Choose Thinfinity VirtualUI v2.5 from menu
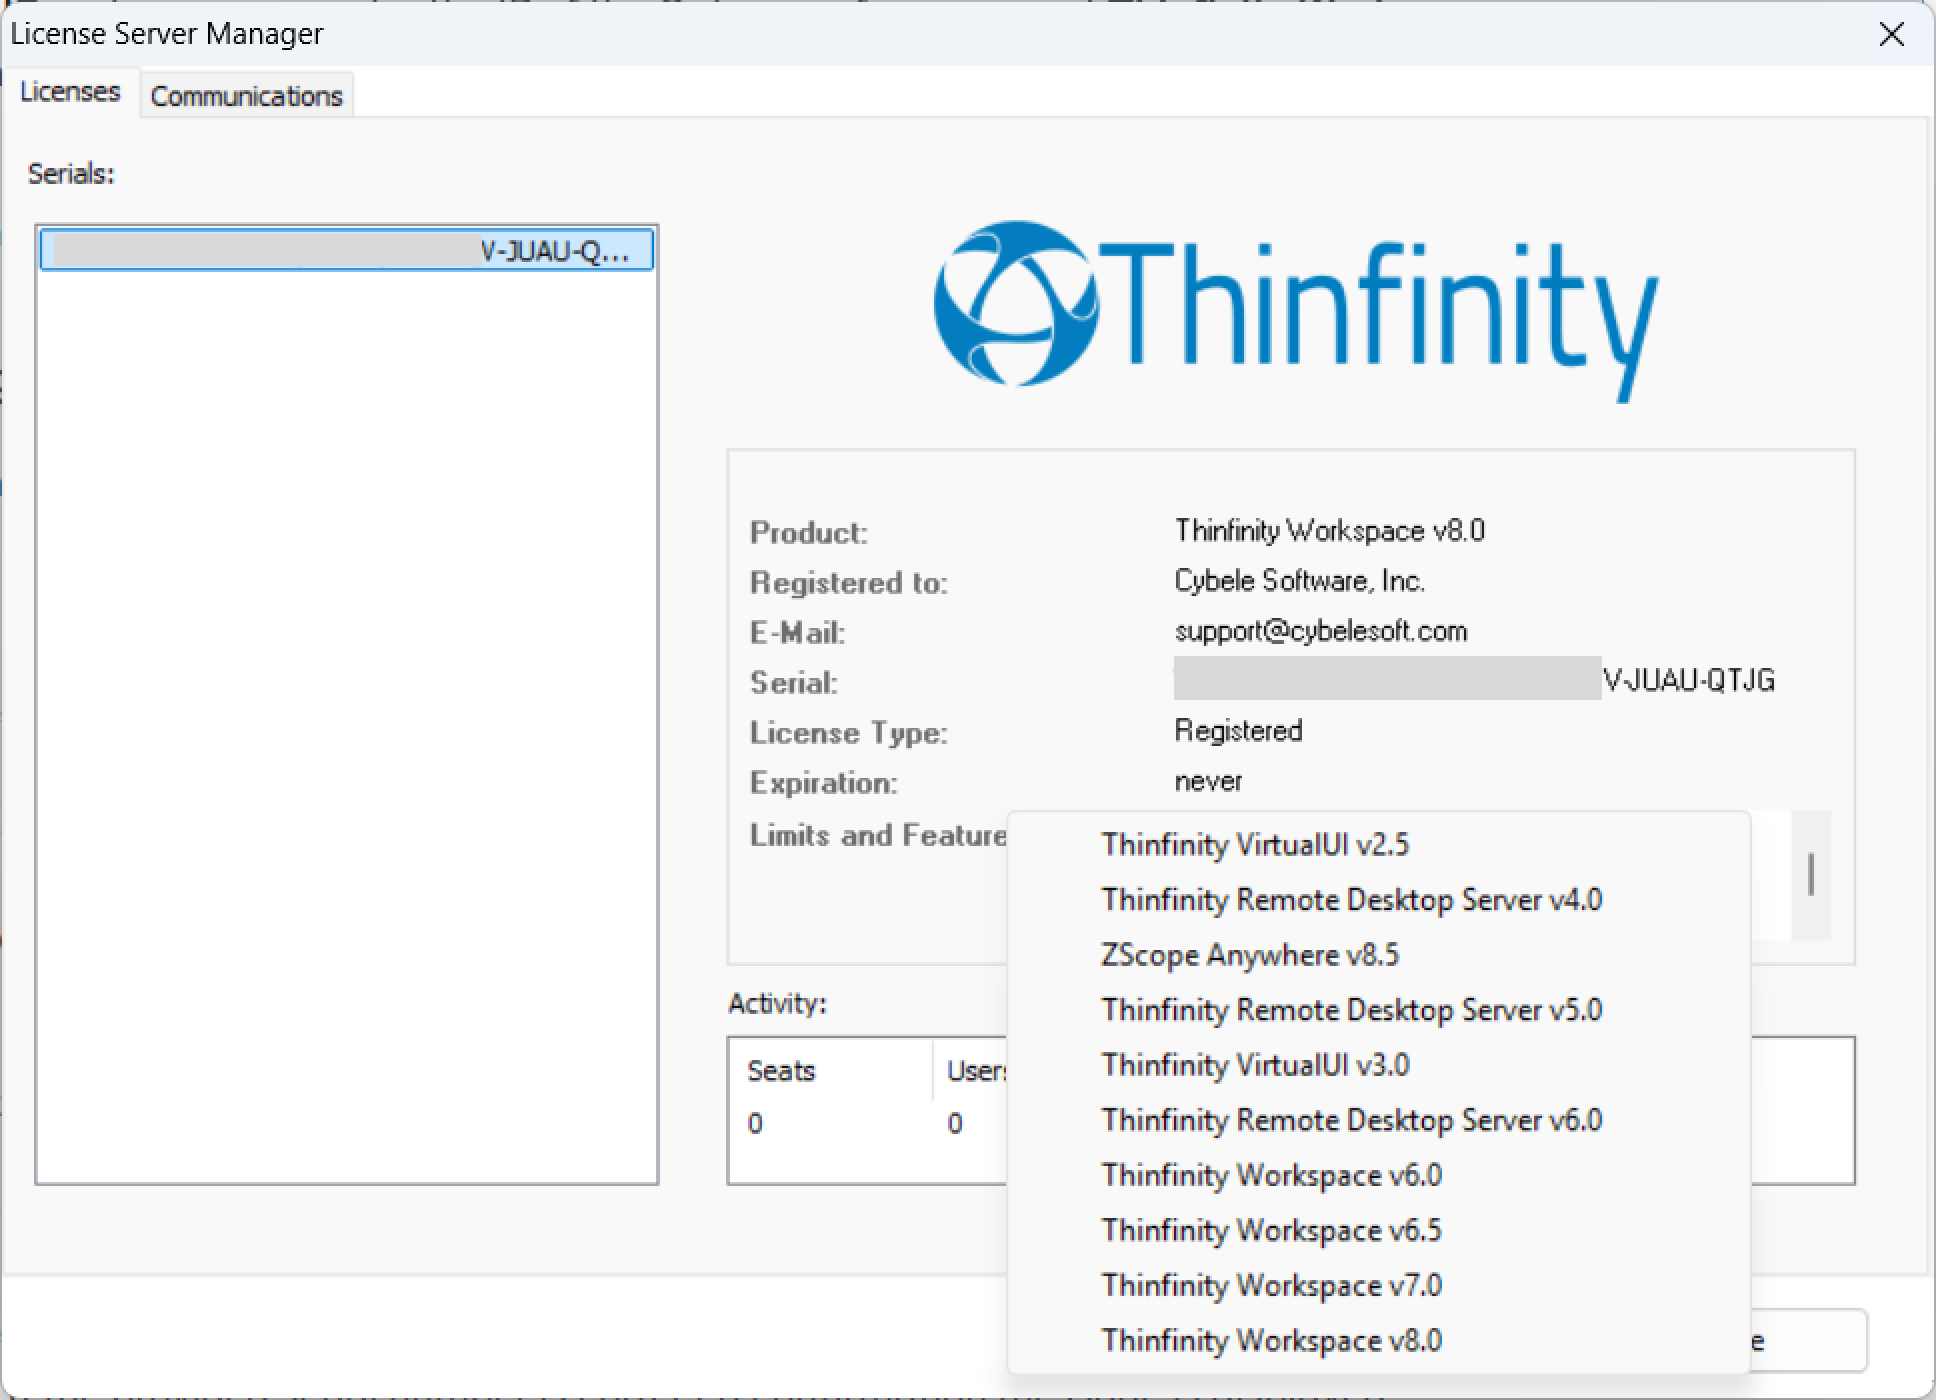Image resolution: width=1936 pixels, height=1400 pixels. (1254, 845)
